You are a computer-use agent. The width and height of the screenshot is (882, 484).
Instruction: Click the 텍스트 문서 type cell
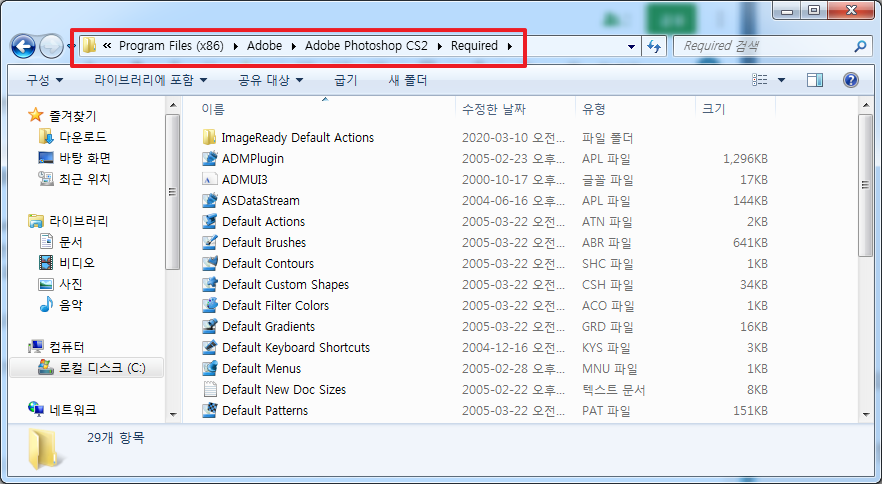tap(613, 389)
